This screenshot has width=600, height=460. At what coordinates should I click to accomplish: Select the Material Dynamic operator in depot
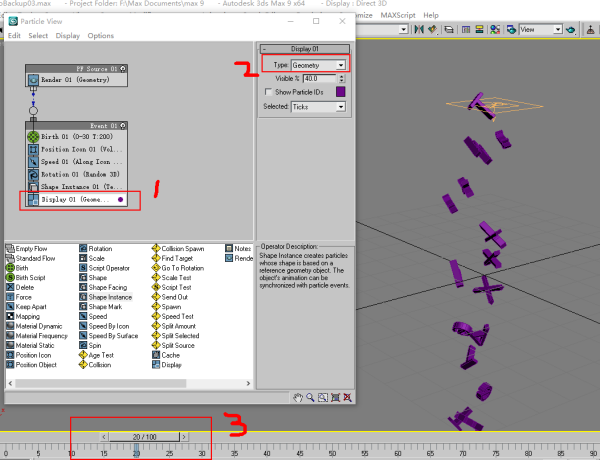(34, 326)
